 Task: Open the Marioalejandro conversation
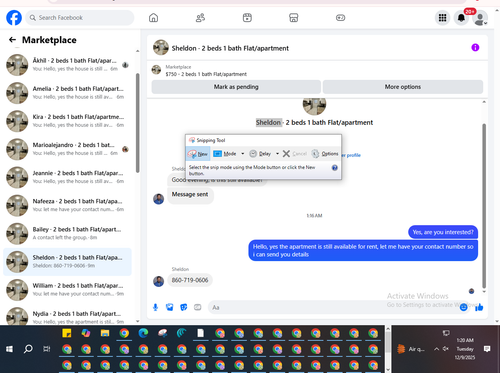click(x=67, y=149)
